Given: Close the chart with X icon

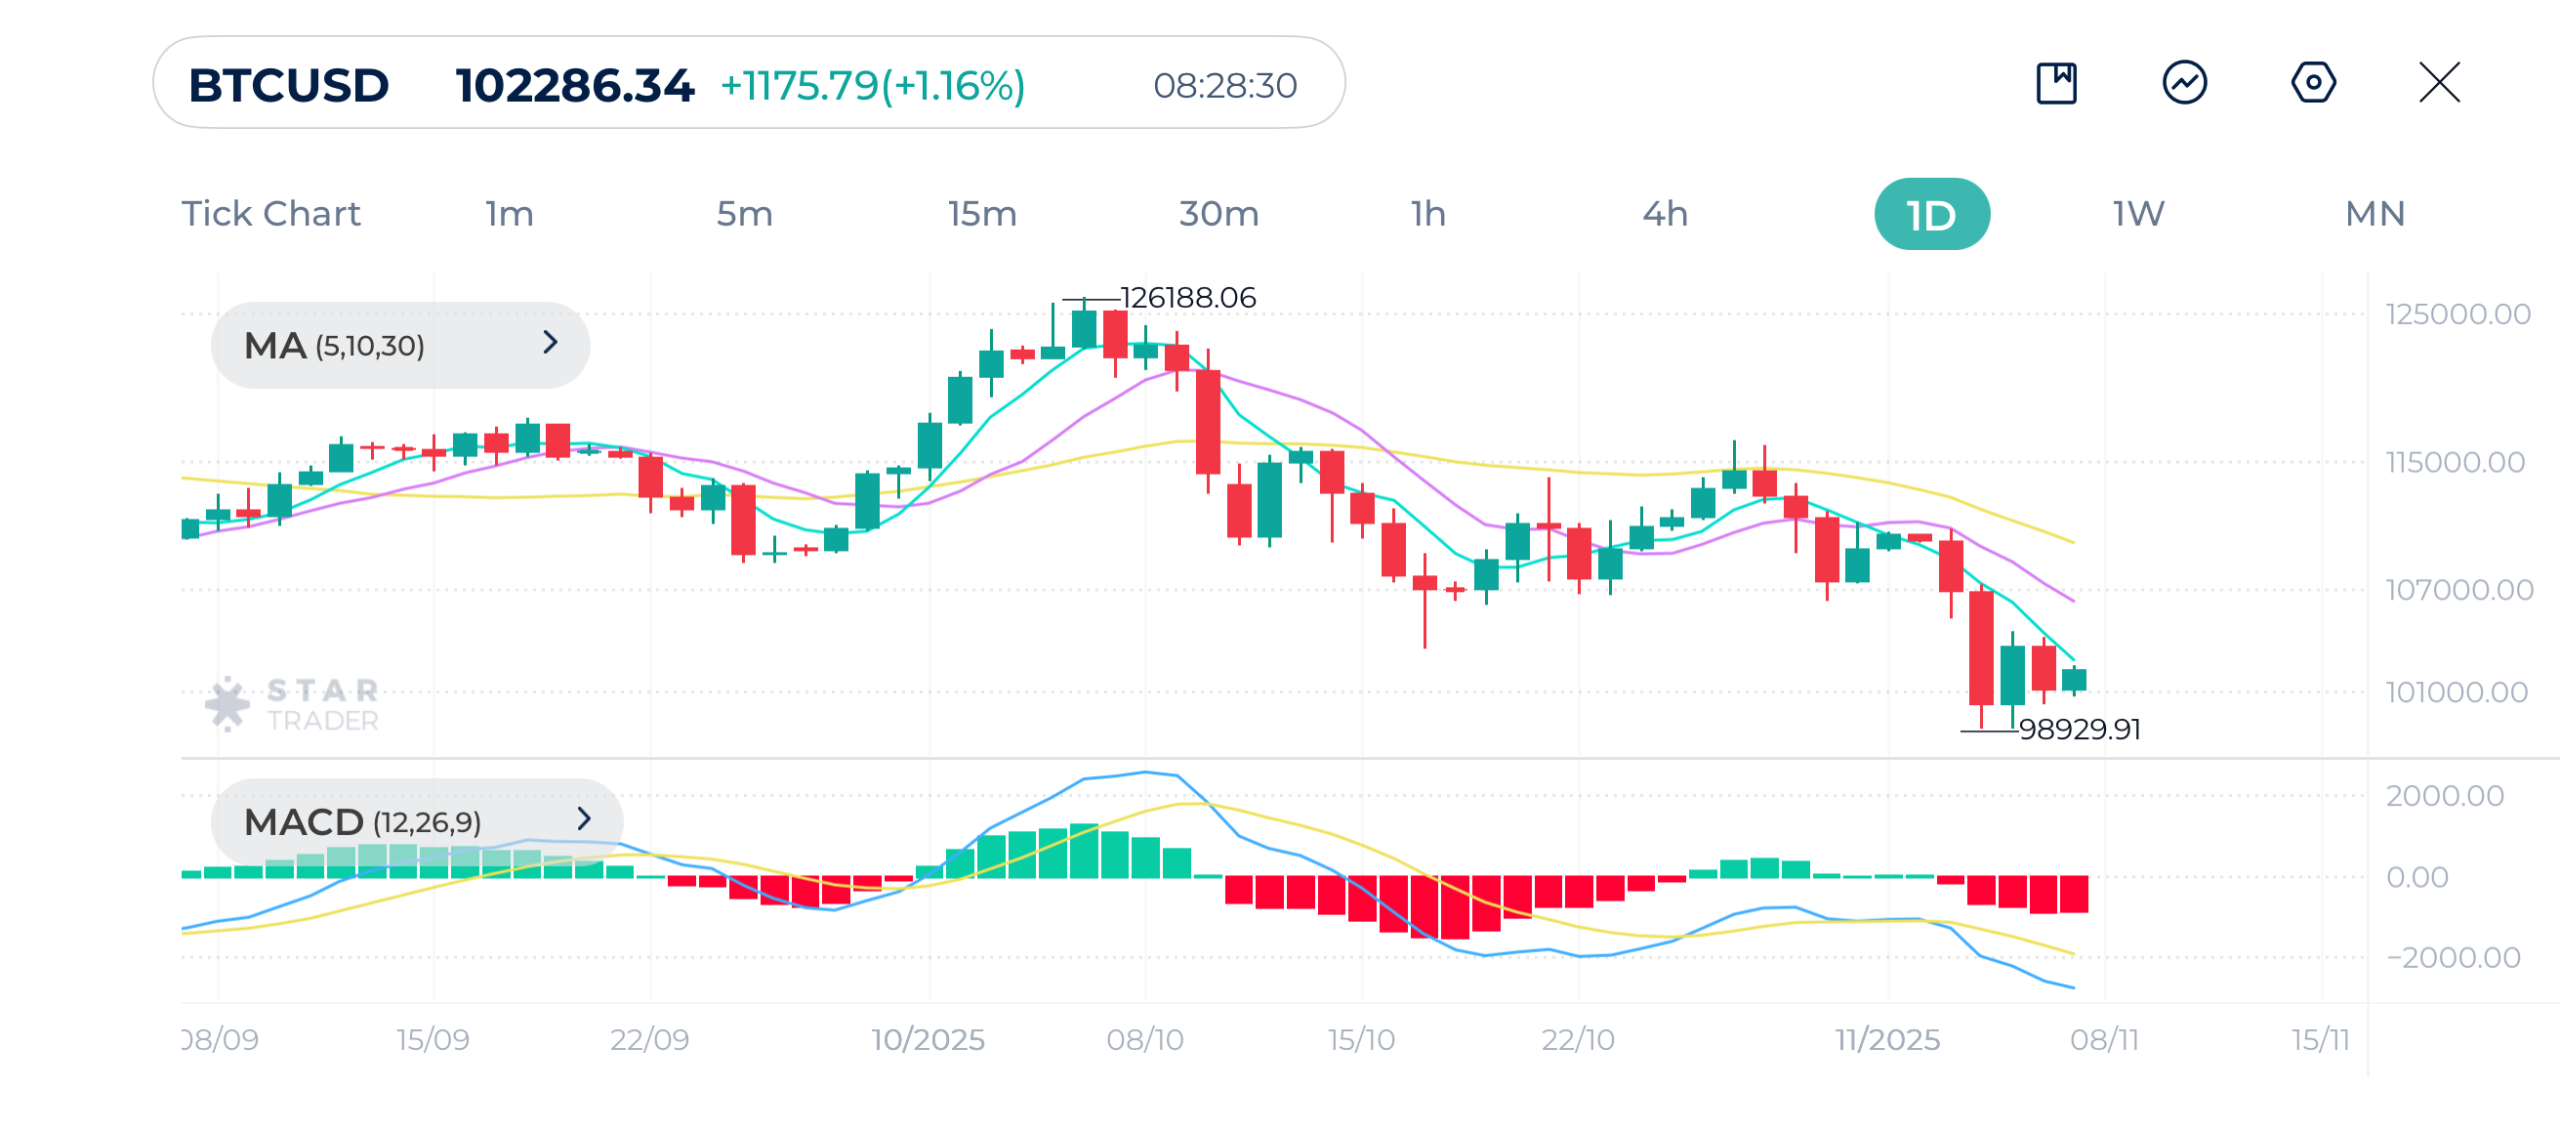Looking at the screenshot, I should 2439,83.
